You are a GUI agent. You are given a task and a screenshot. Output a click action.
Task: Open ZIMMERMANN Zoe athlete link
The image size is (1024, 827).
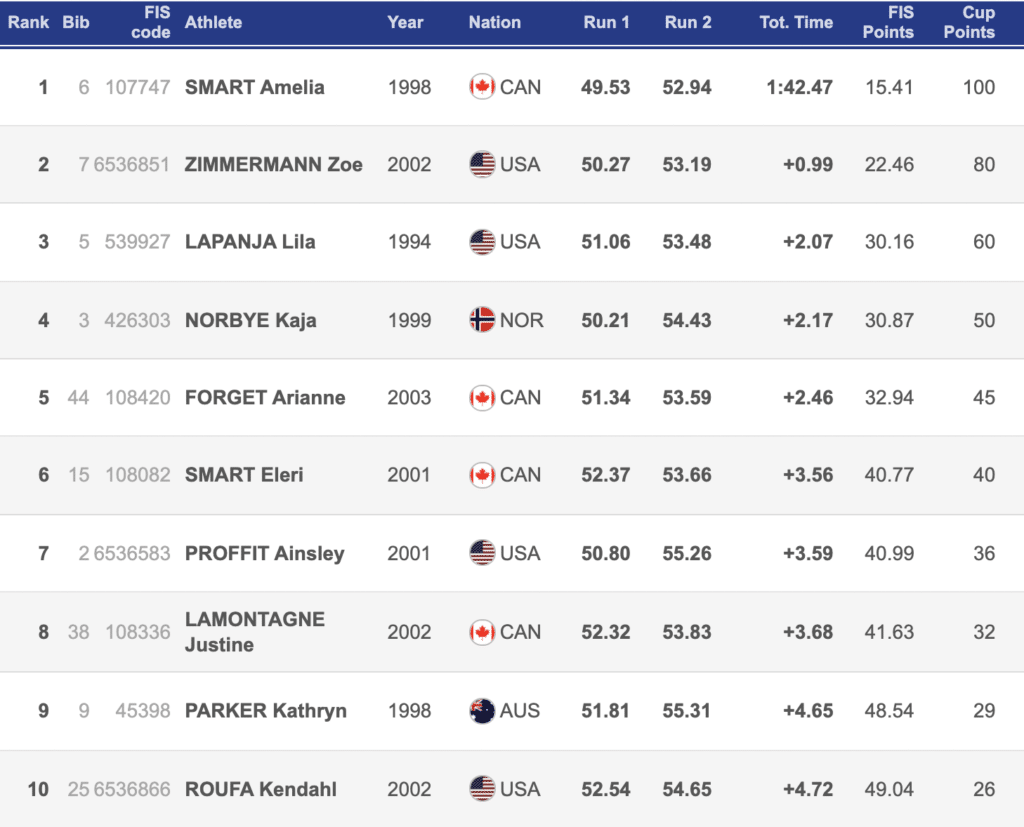click(274, 164)
